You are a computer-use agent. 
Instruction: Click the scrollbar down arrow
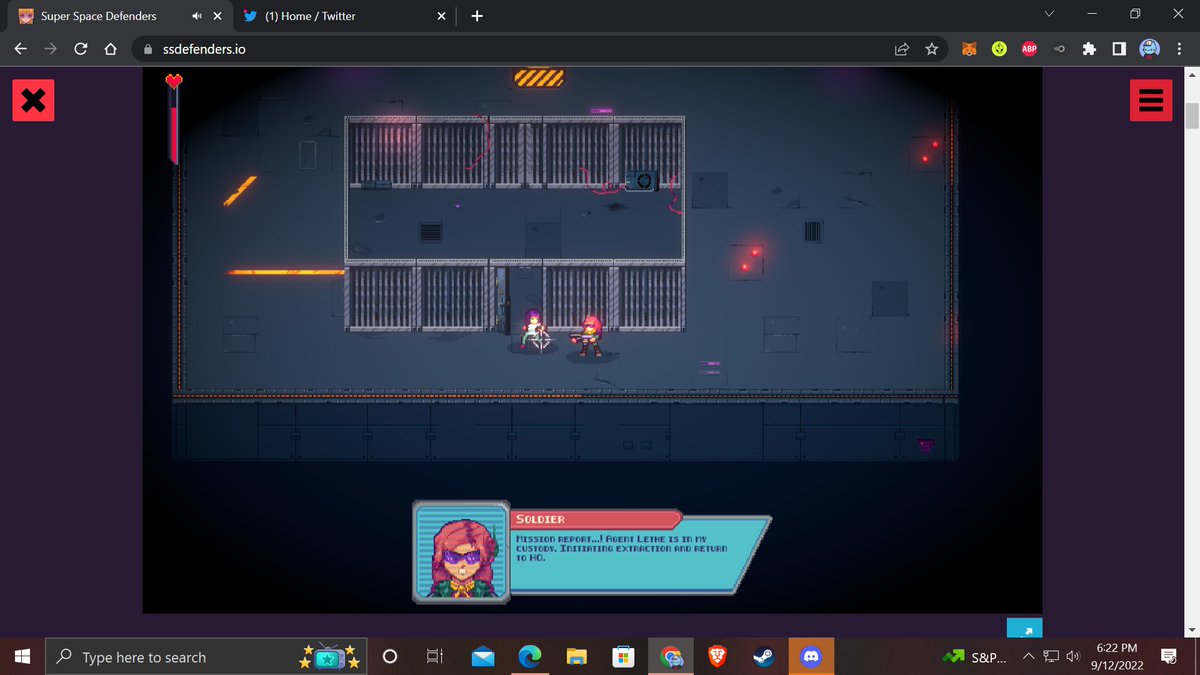1191,630
